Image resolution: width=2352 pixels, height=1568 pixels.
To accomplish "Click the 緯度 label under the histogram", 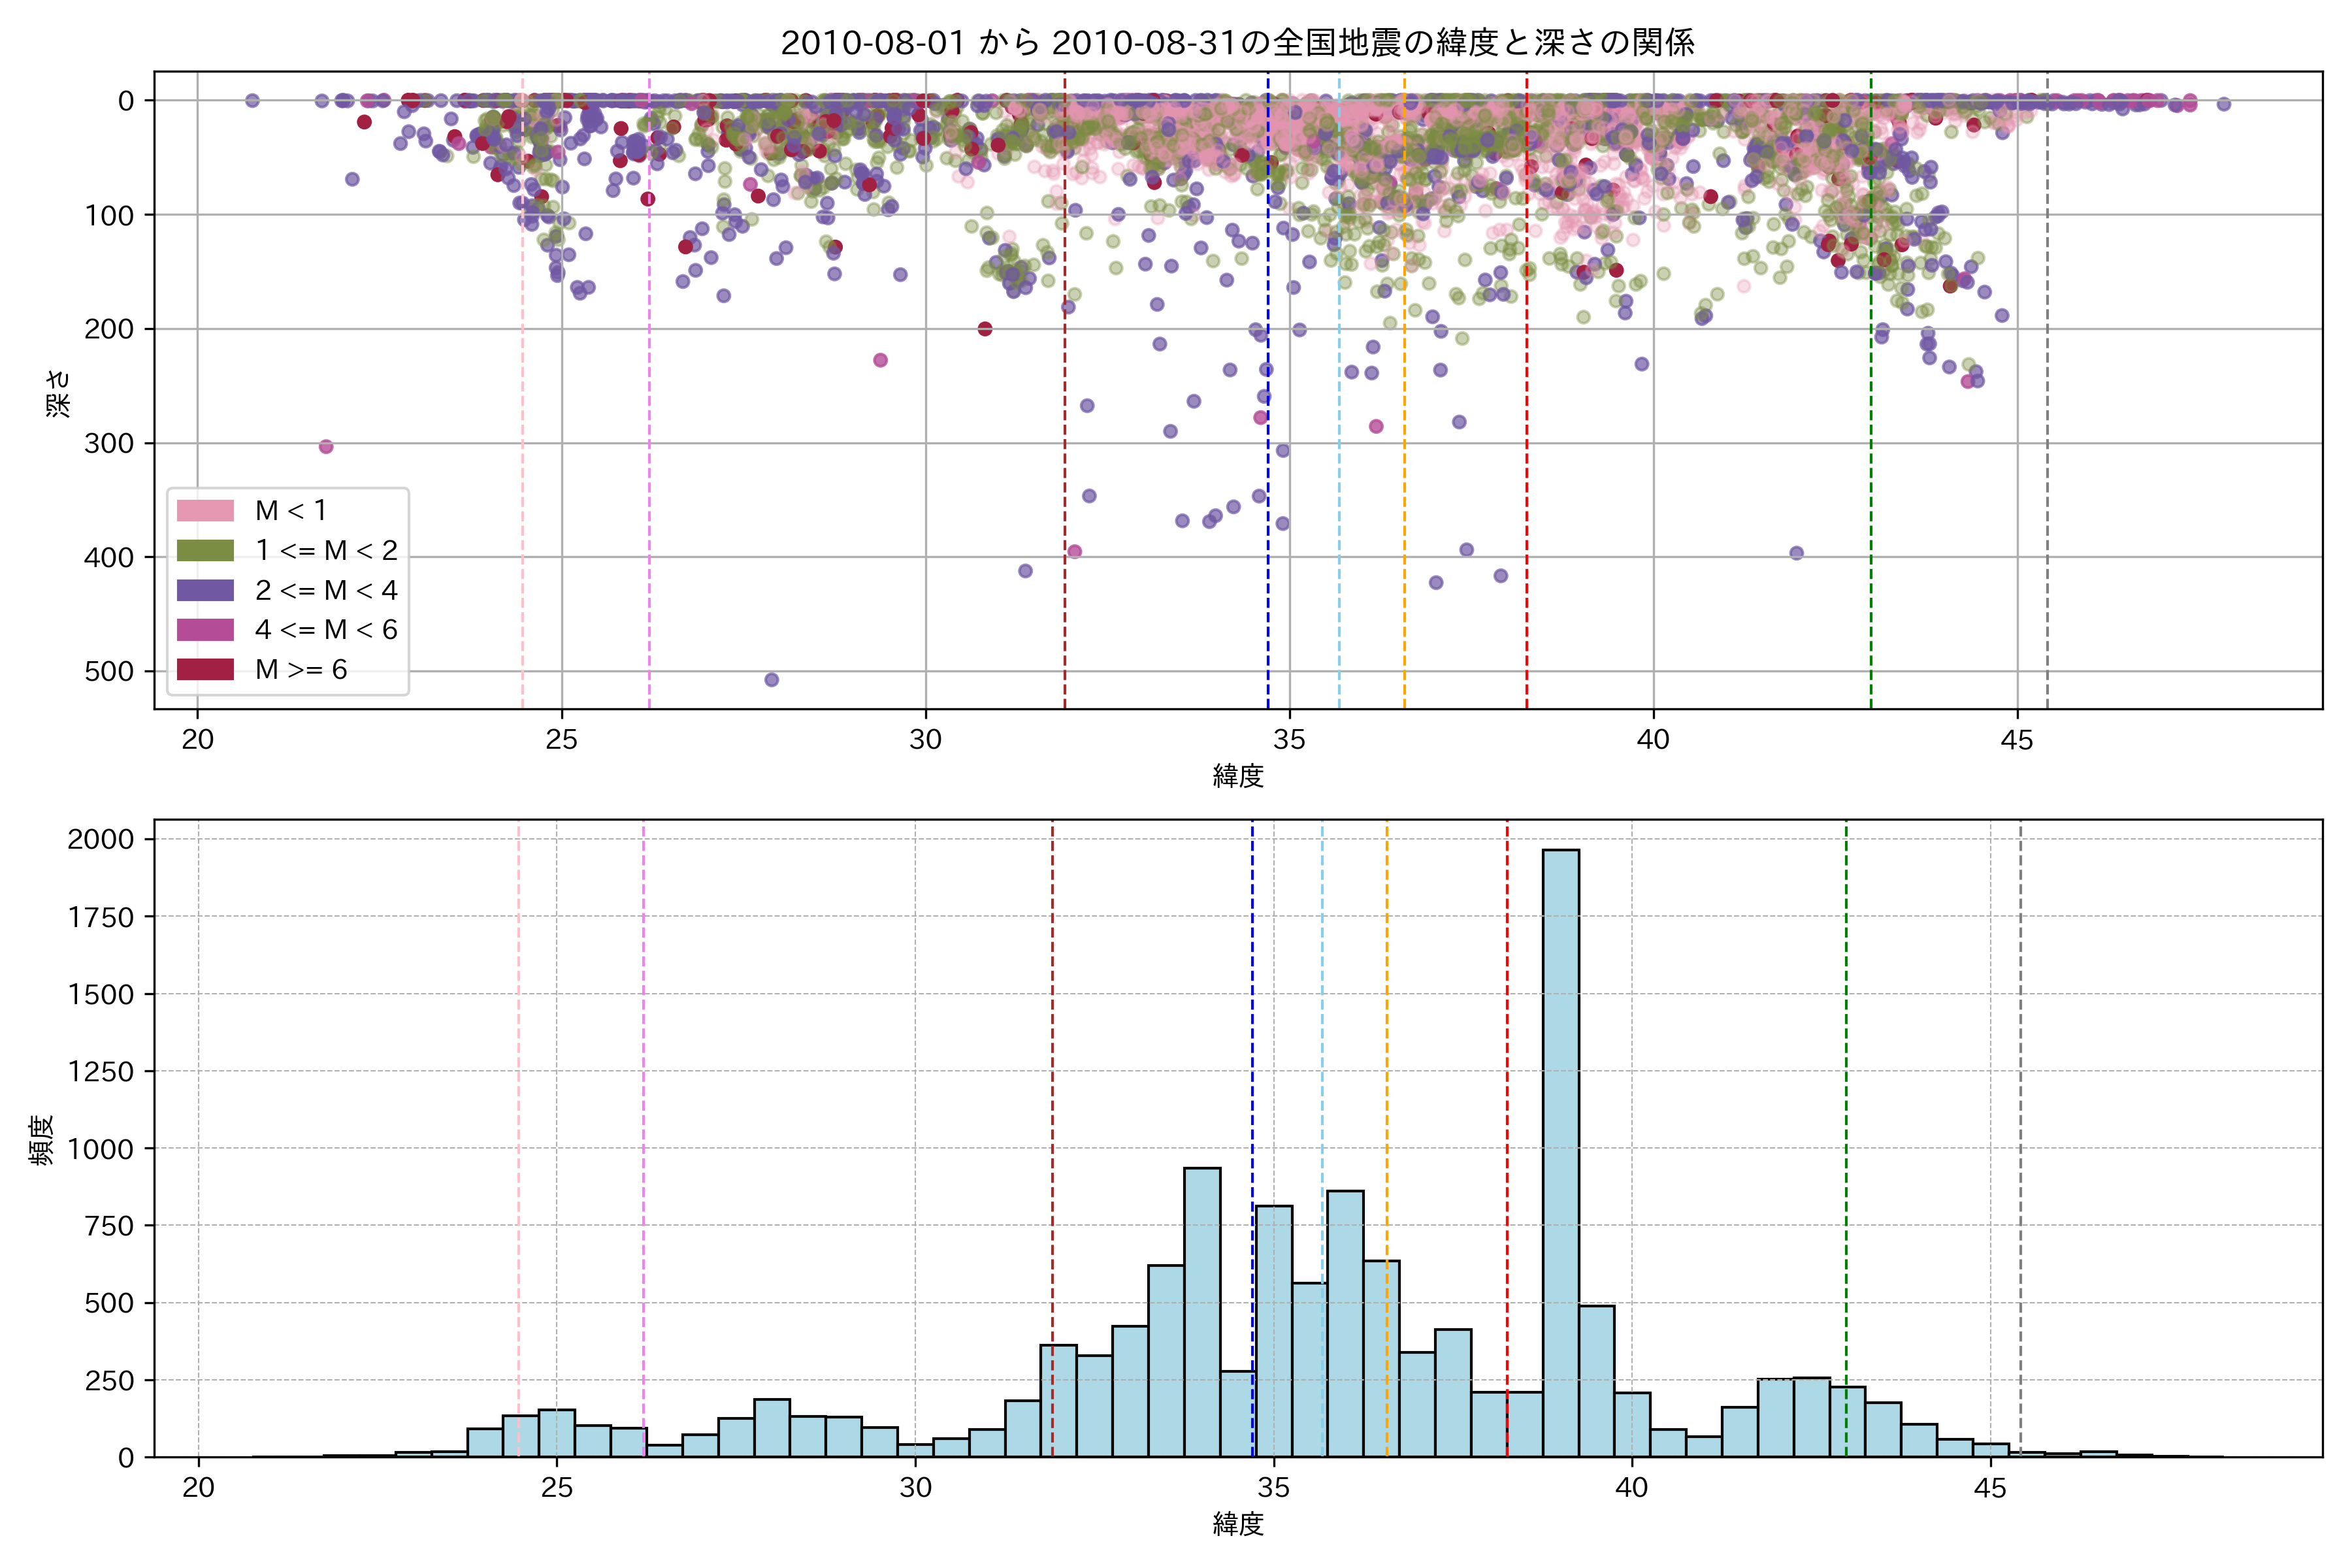I will point(1238,1524).
